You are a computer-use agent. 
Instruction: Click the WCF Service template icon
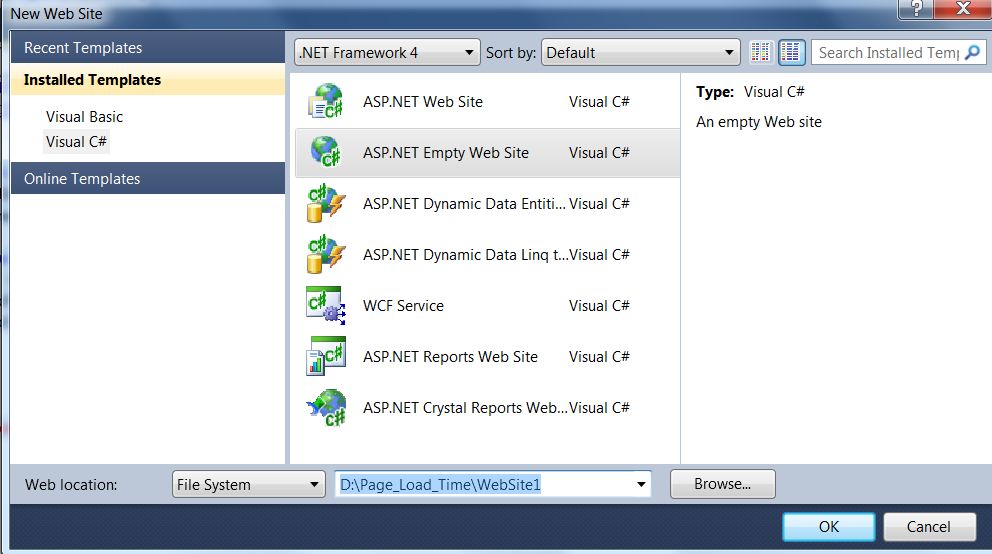point(326,305)
